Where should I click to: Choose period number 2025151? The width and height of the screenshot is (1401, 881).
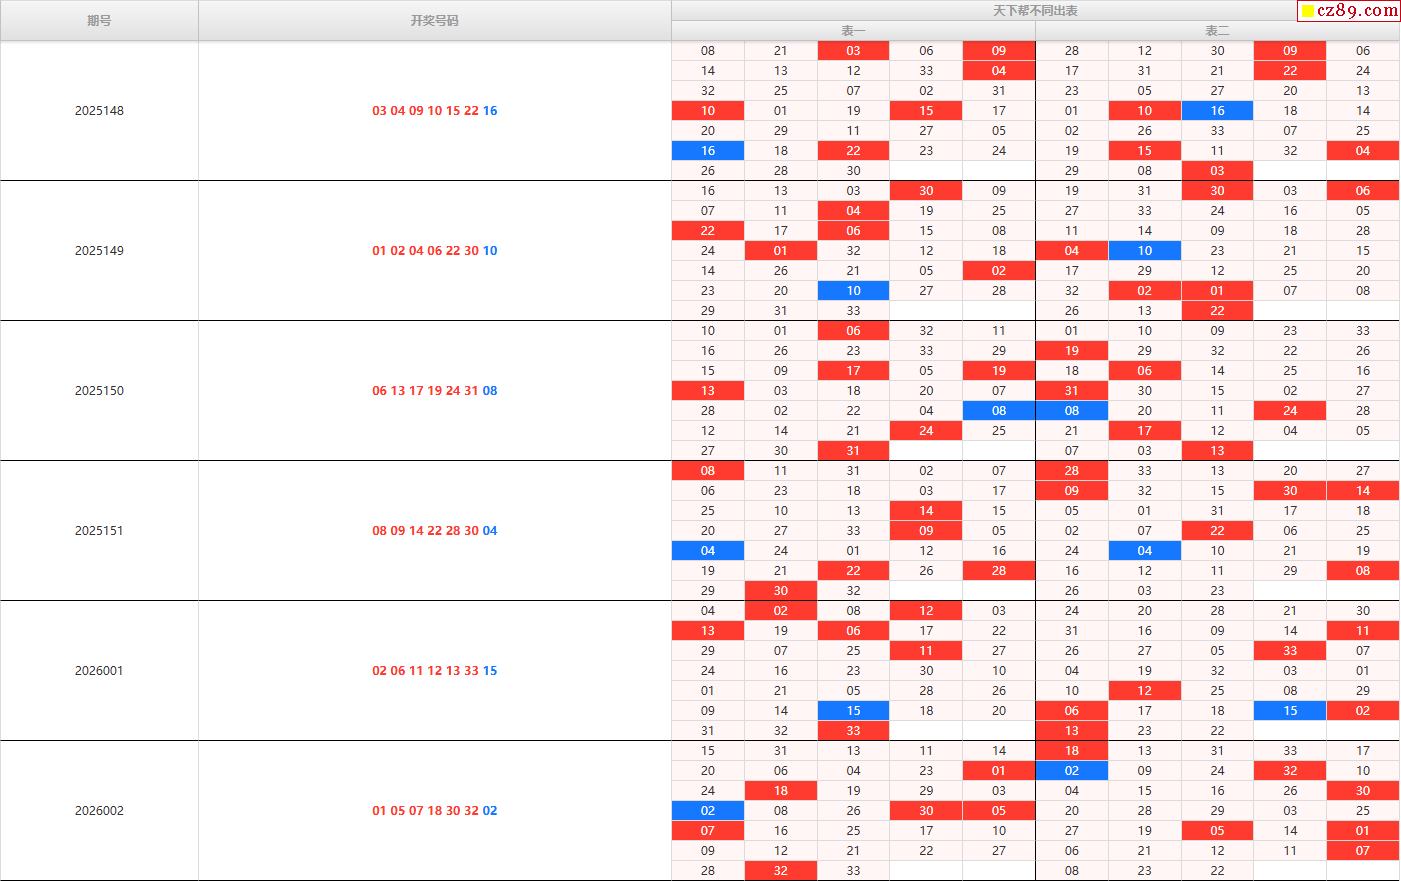[99, 531]
